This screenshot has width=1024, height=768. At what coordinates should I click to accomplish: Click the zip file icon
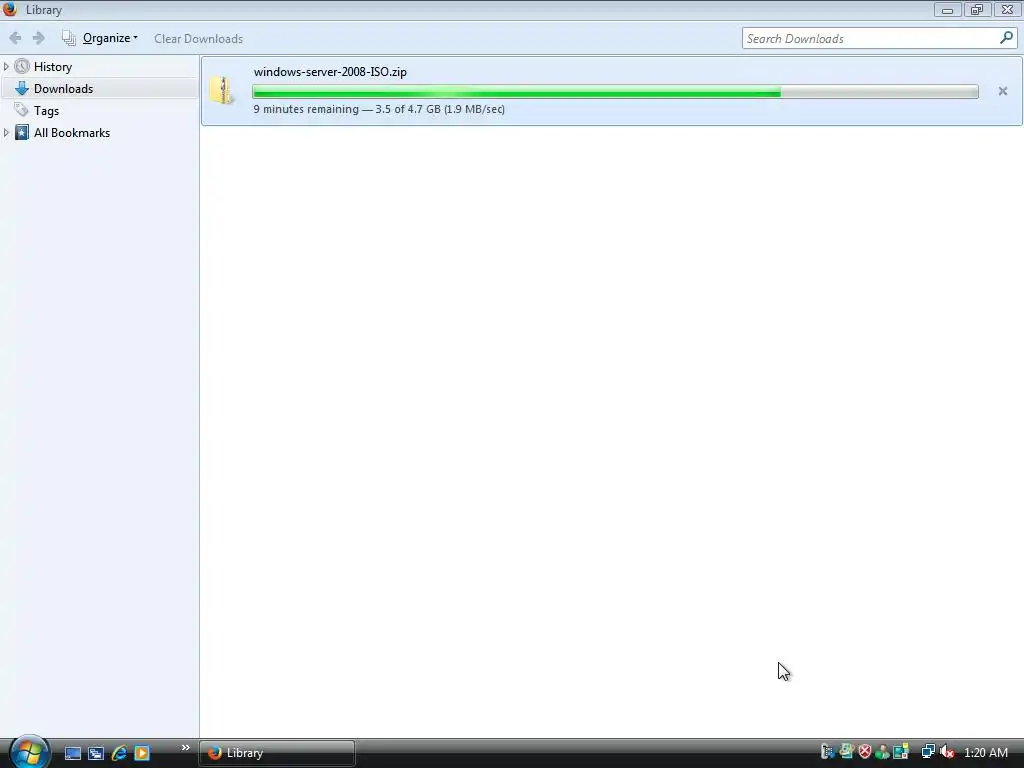click(221, 90)
